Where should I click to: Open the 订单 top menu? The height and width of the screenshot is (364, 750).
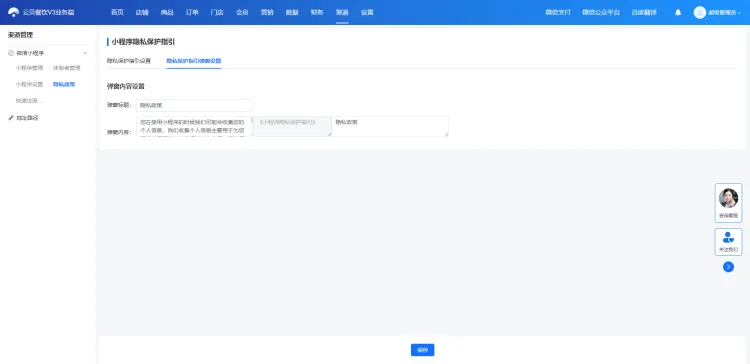(x=192, y=12)
